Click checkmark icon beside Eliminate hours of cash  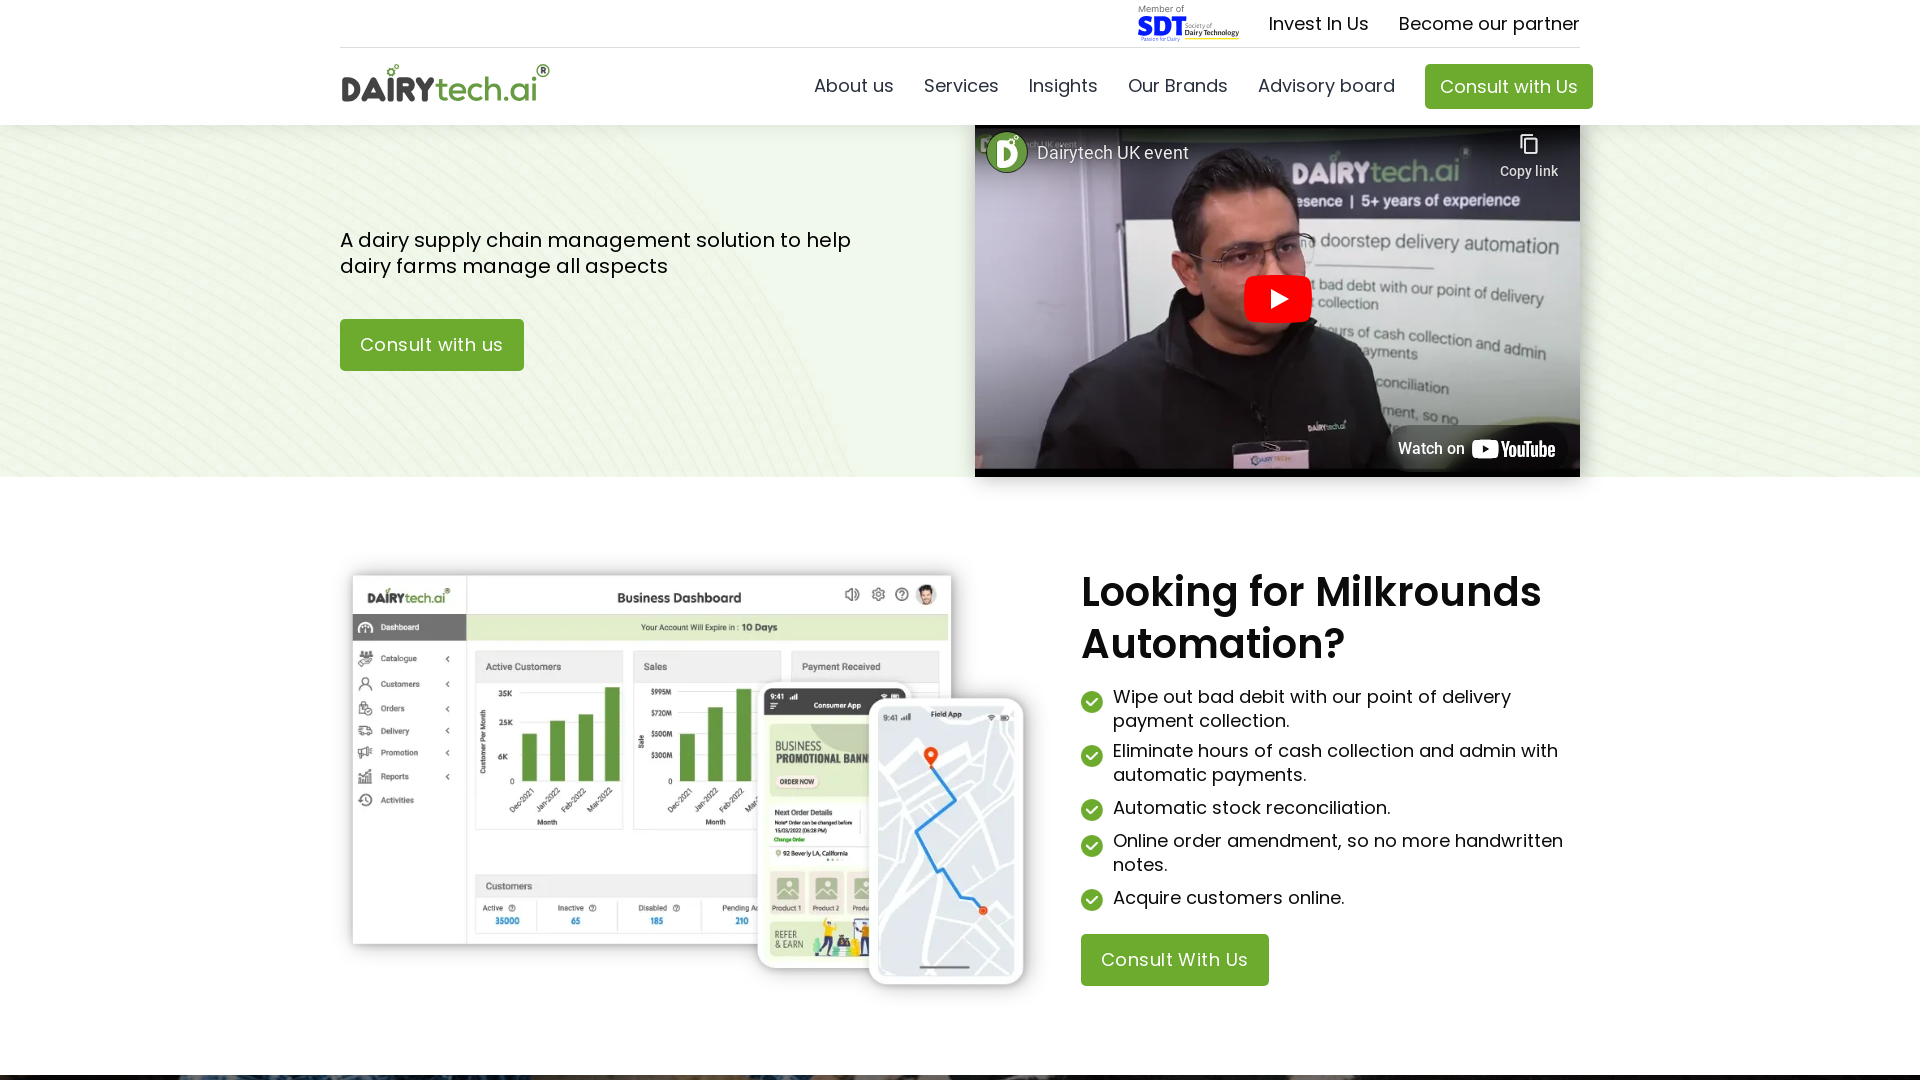[1092, 756]
